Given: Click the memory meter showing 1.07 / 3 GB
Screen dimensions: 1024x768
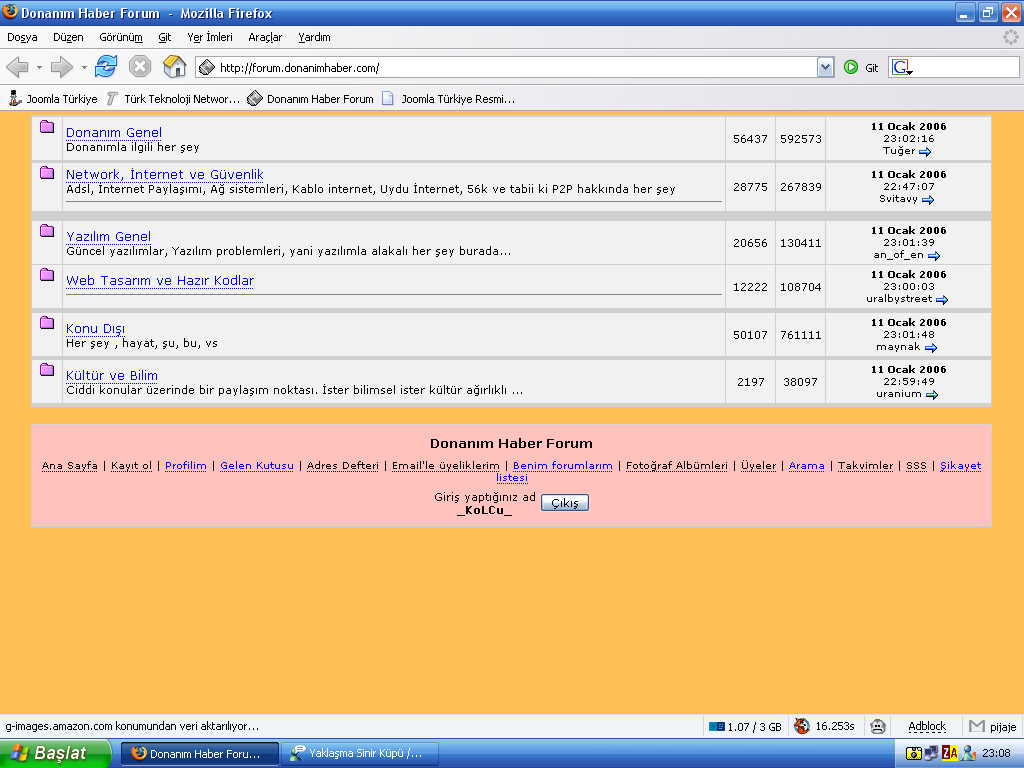Looking at the screenshot, I should (x=745, y=726).
